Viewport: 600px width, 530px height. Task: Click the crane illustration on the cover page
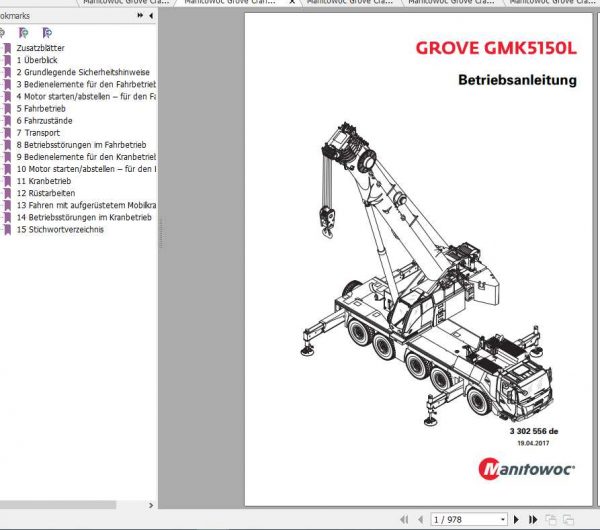(x=426, y=274)
